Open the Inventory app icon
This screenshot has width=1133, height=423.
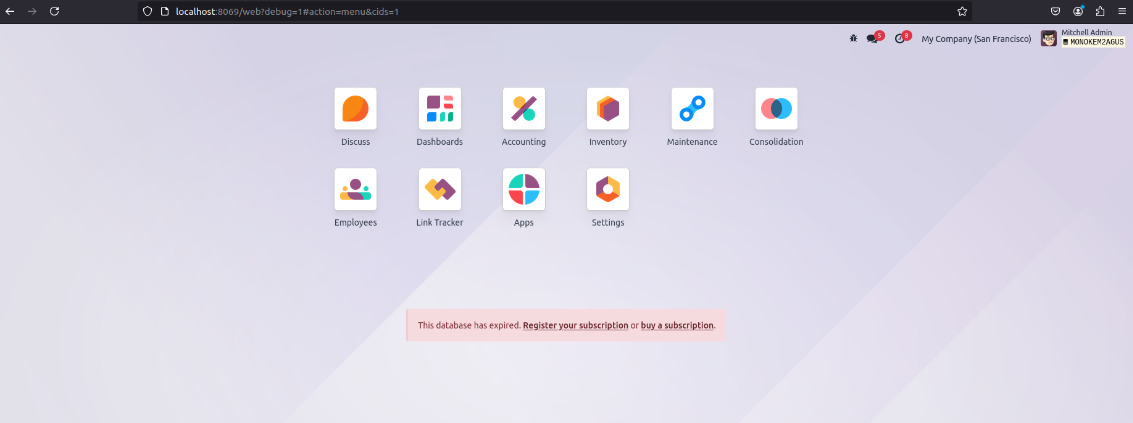pos(607,109)
